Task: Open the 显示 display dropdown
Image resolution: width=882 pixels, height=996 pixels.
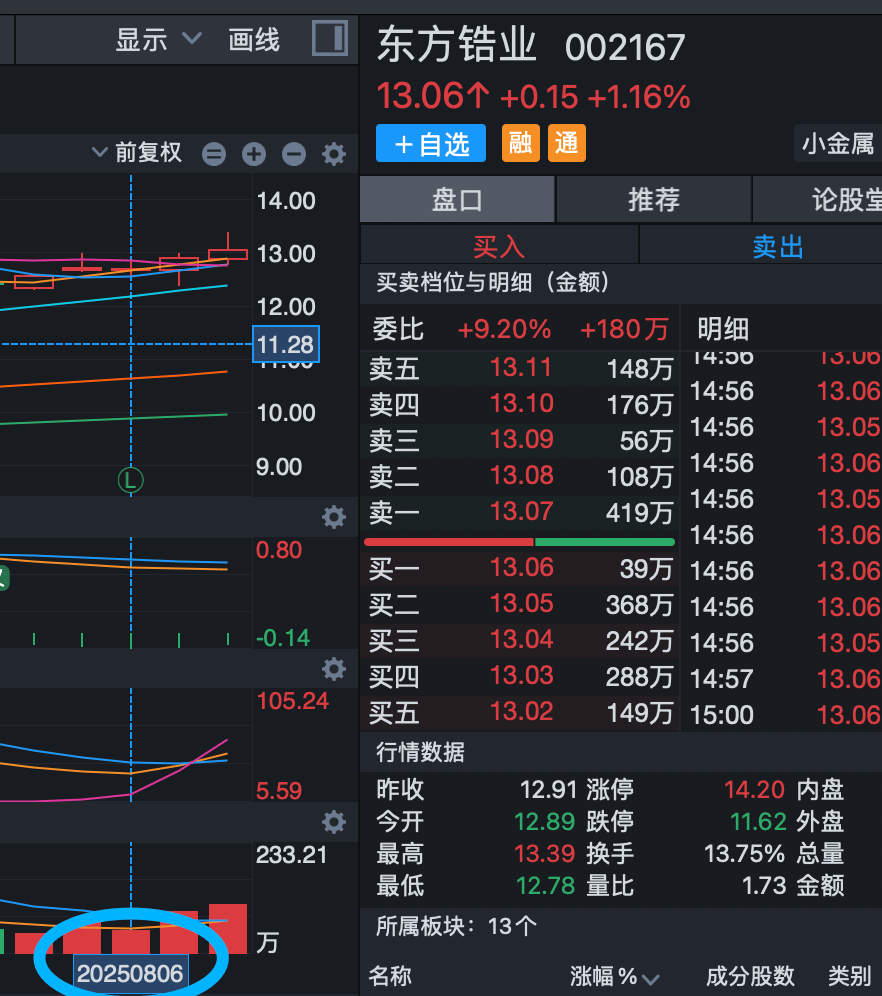Action: tap(158, 40)
